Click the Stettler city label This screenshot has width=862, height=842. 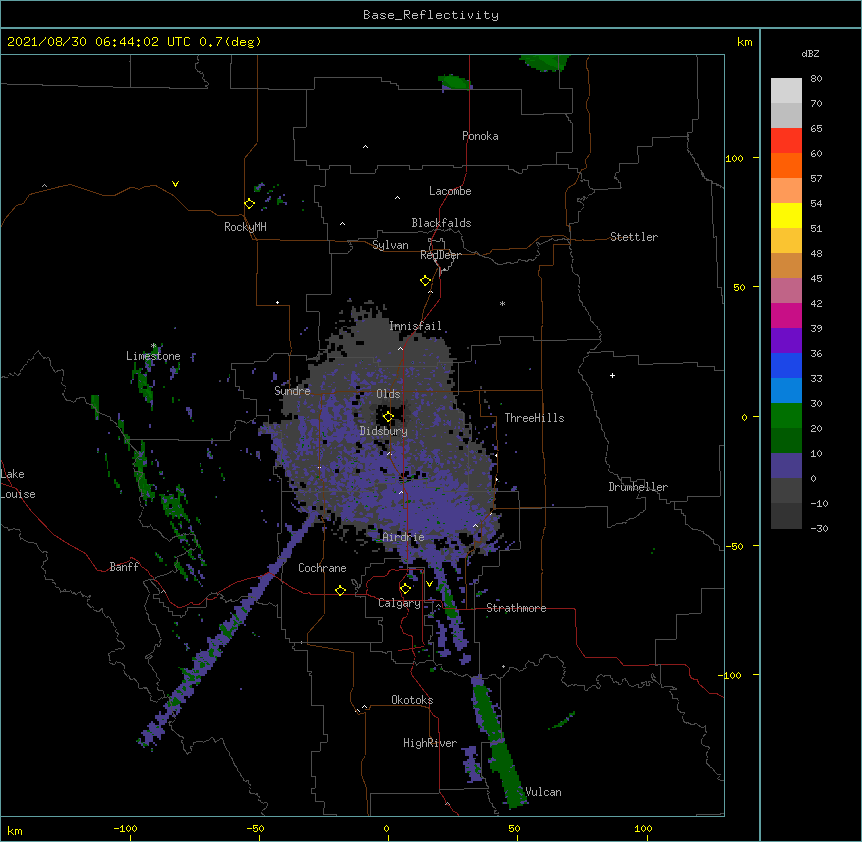coord(634,237)
